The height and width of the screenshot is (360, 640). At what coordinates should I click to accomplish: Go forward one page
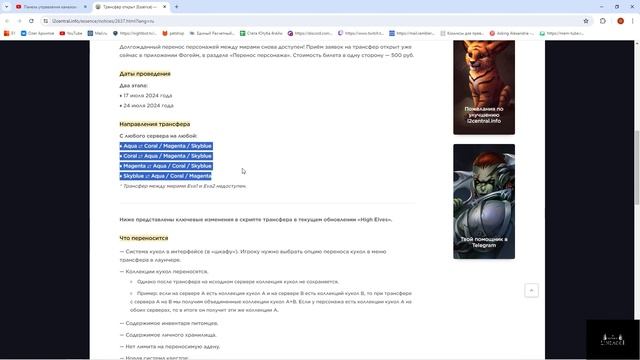[19, 21]
